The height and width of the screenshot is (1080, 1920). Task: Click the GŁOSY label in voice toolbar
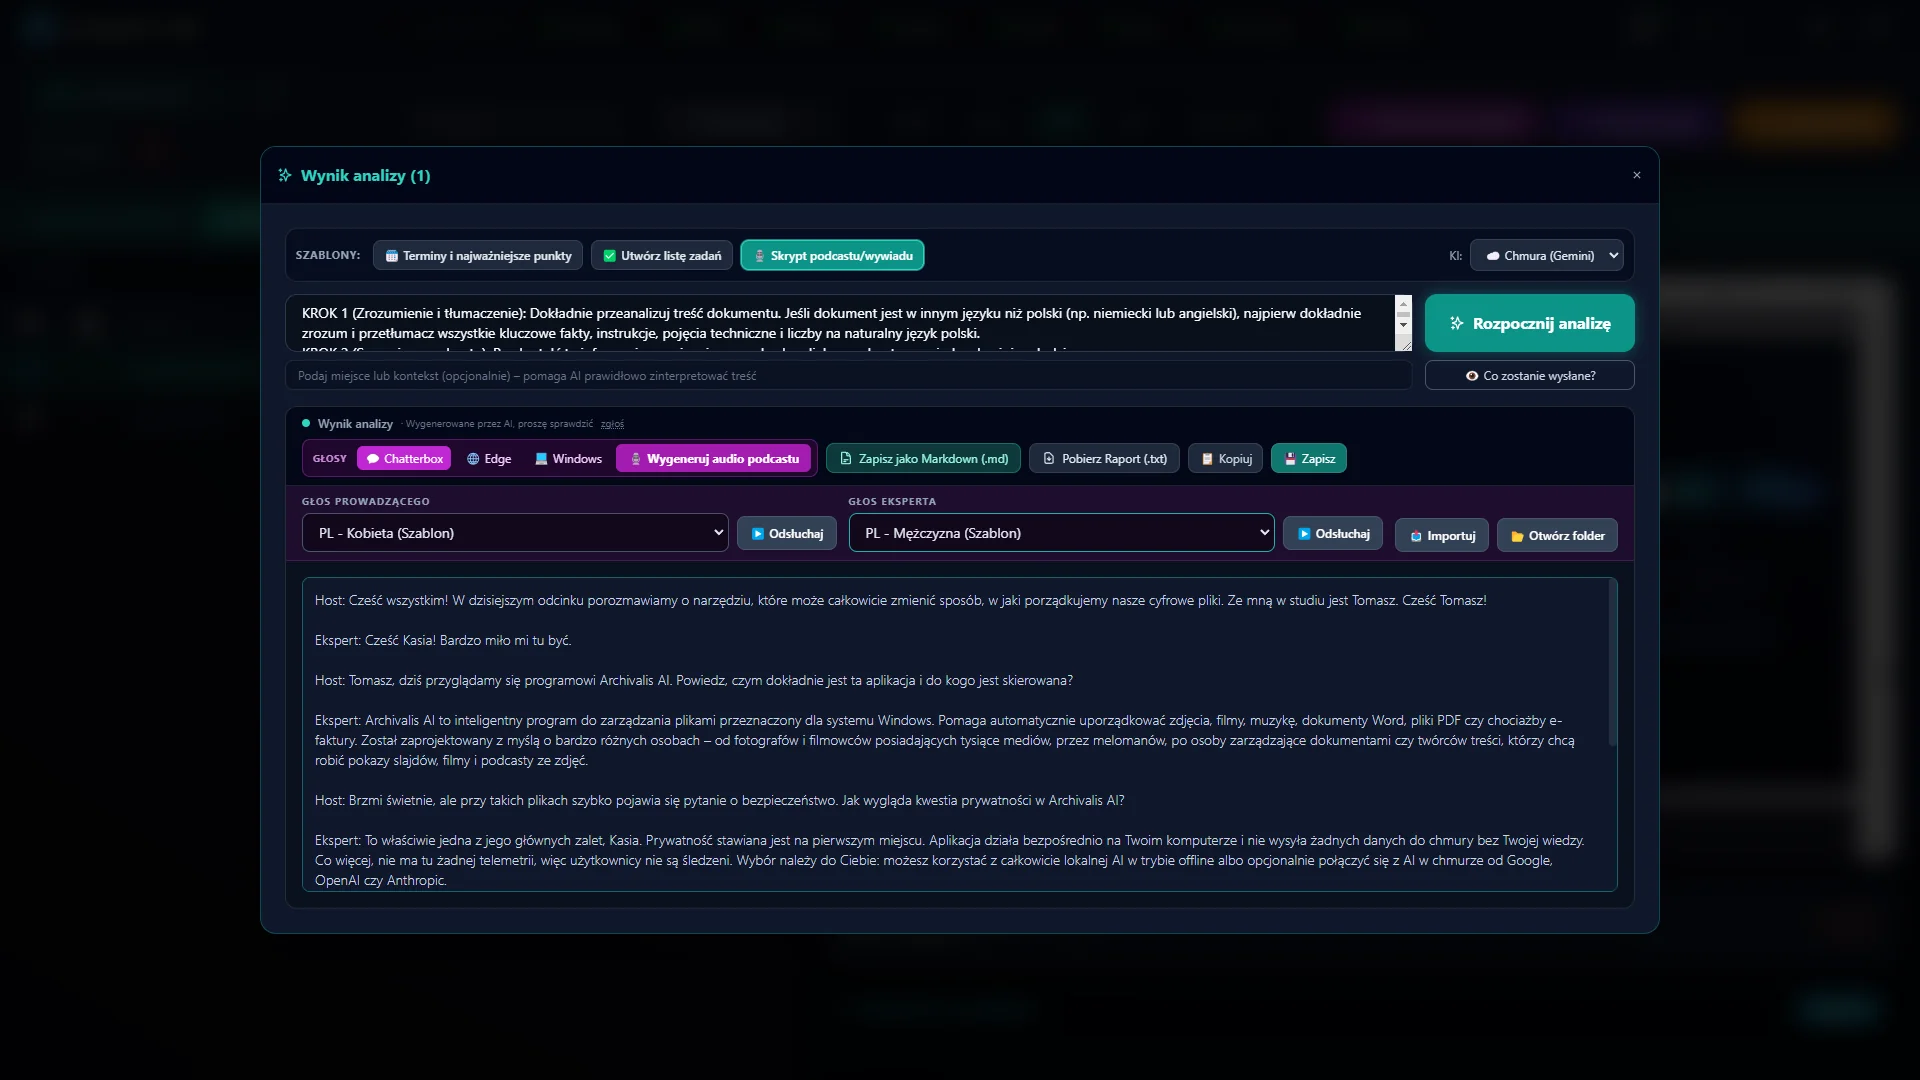(x=330, y=459)
